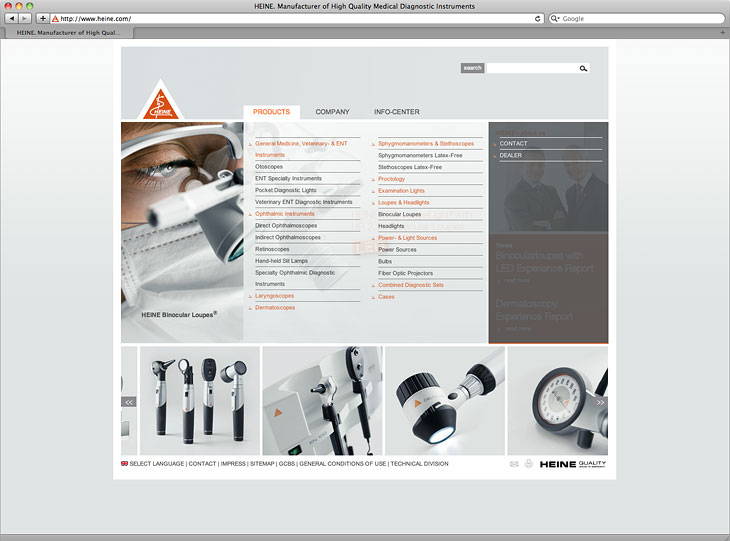Open Loupes & Headlights category
This screenshot has width=730, height=541.
[x=404, y=203]
